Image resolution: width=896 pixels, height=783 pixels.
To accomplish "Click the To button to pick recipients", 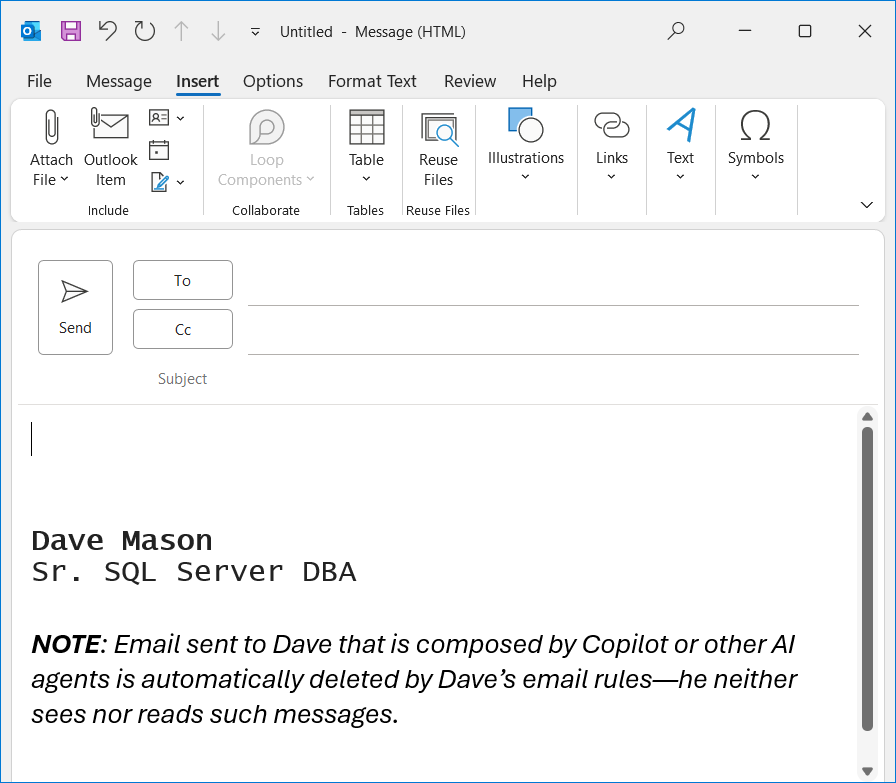I will (183, 280).
